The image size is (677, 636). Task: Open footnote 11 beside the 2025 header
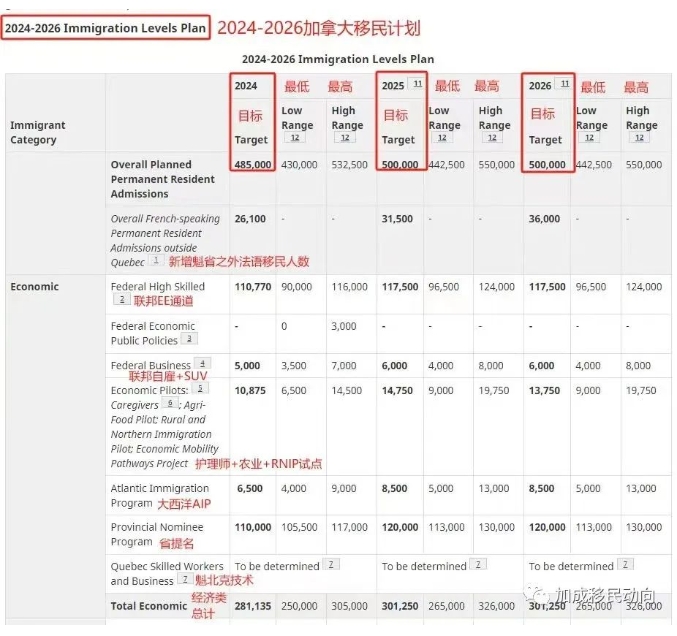417,84
